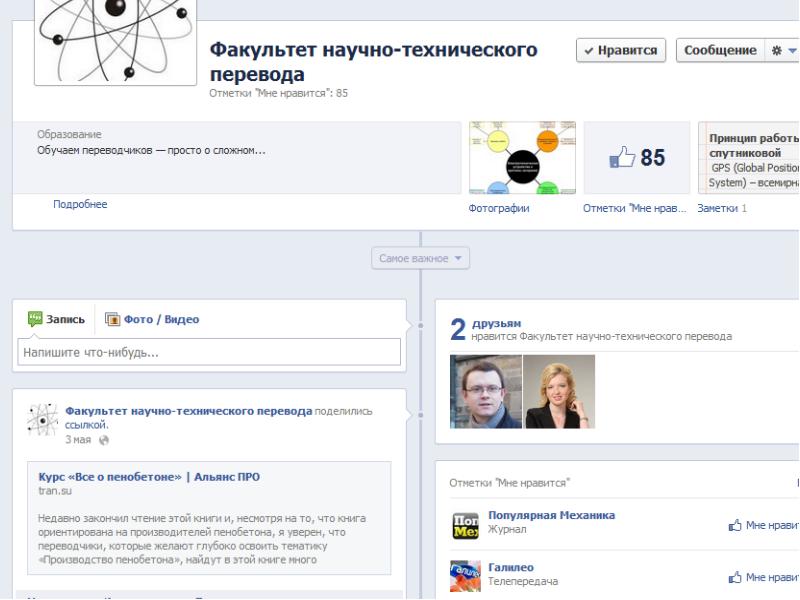Click the globe privacy icon under post
This screenshot has width=800, height=600.
[x=104, y=440]
